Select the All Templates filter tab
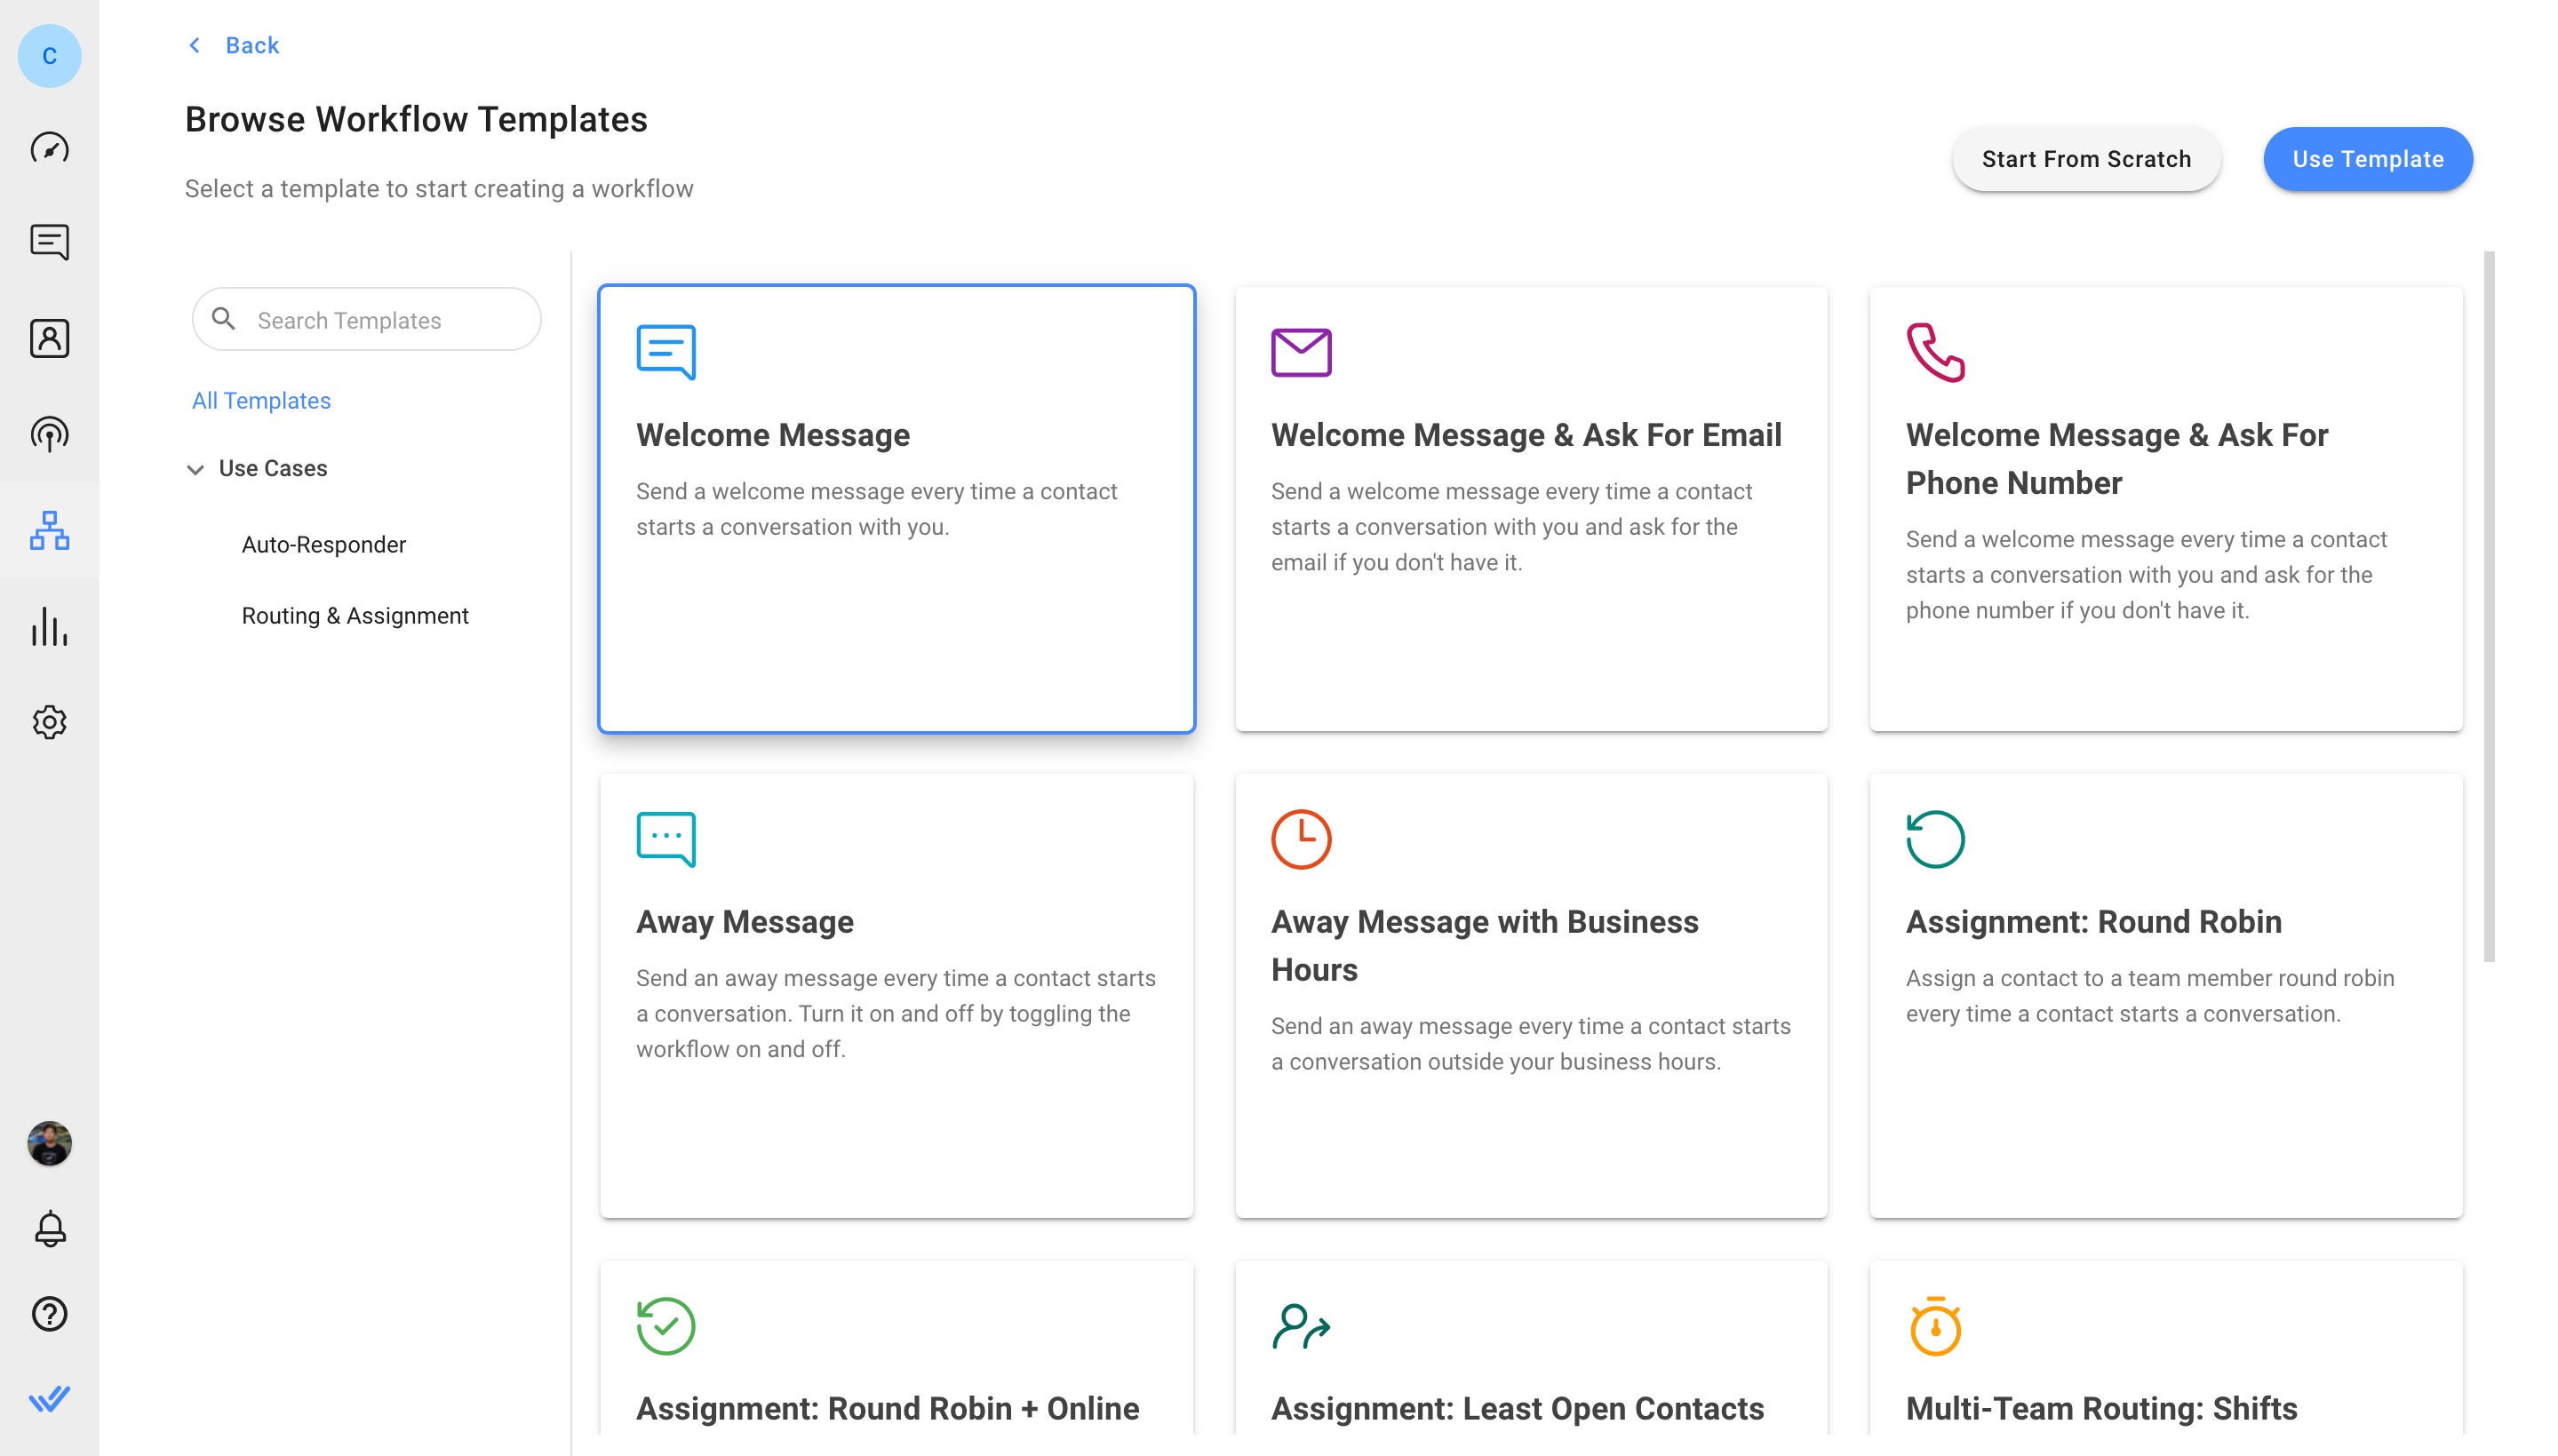Image resolution: width=2558 pixels, height=1456 pixels. point(262,399)
